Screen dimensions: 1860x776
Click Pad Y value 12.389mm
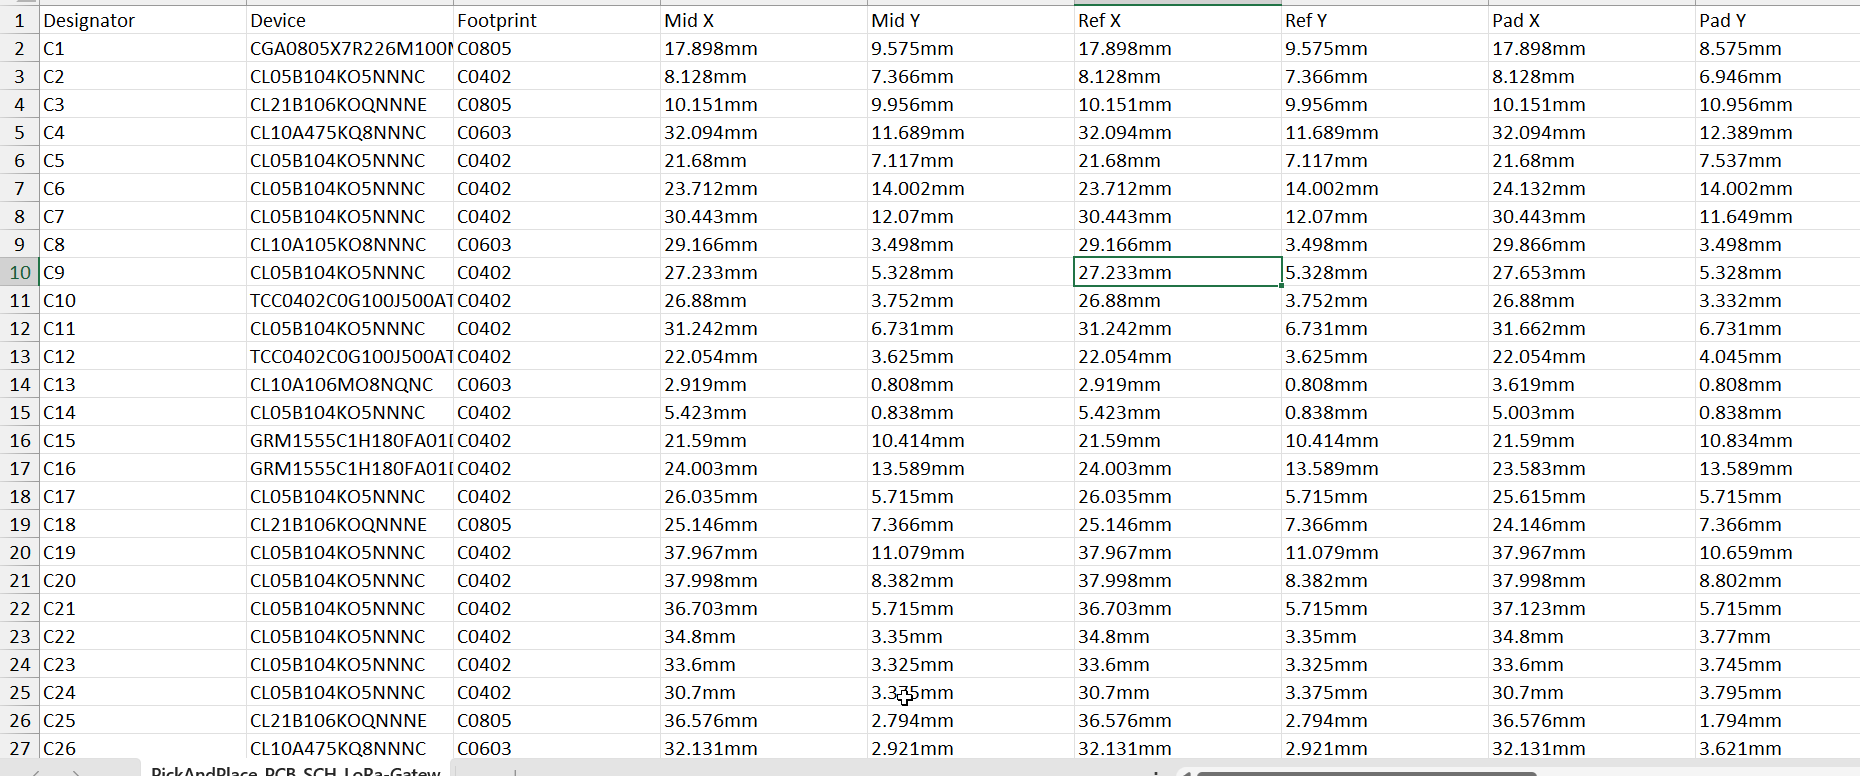pos(1777,132)
